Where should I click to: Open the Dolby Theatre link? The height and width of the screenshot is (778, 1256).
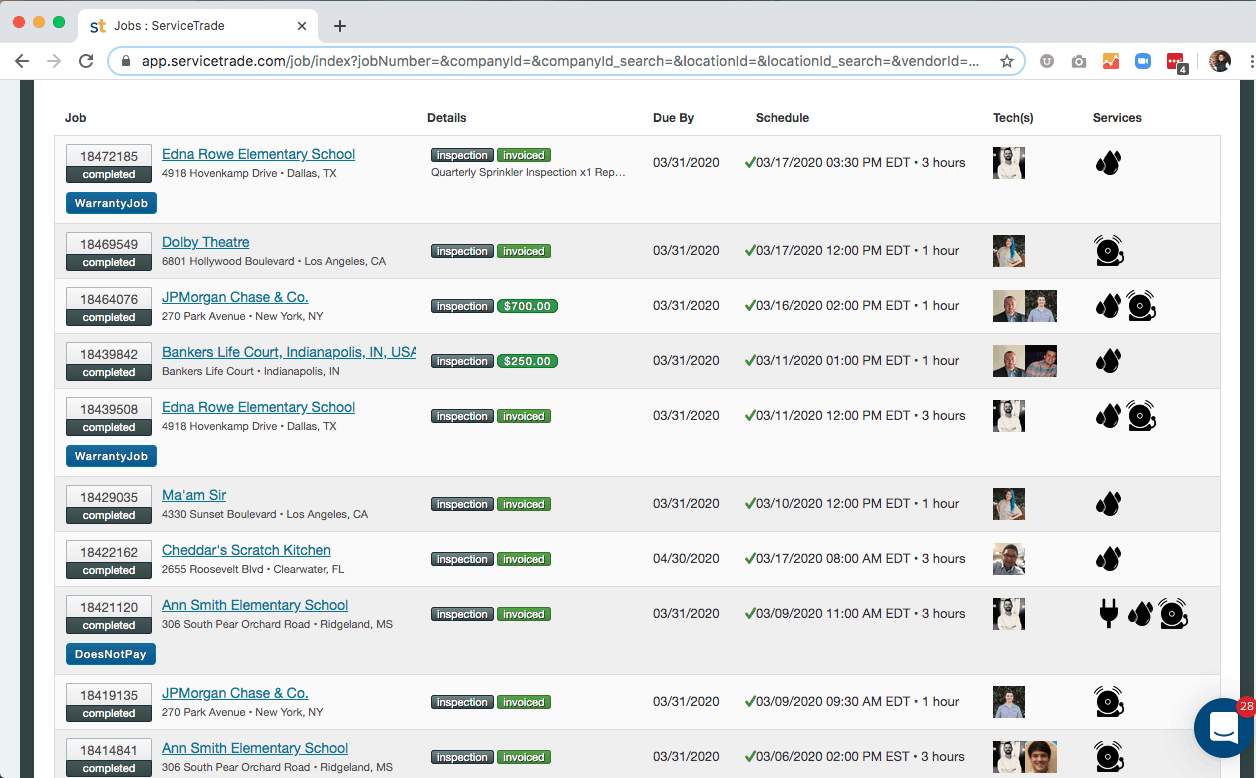click(205, 242)
